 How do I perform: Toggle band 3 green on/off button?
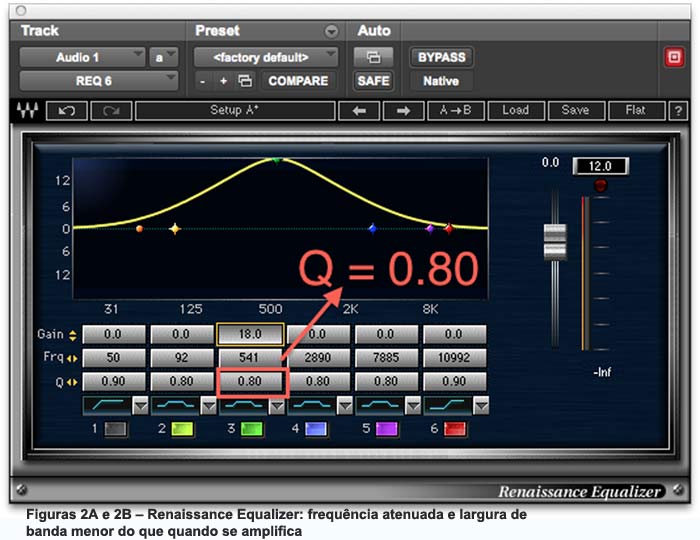click(252, 429)
